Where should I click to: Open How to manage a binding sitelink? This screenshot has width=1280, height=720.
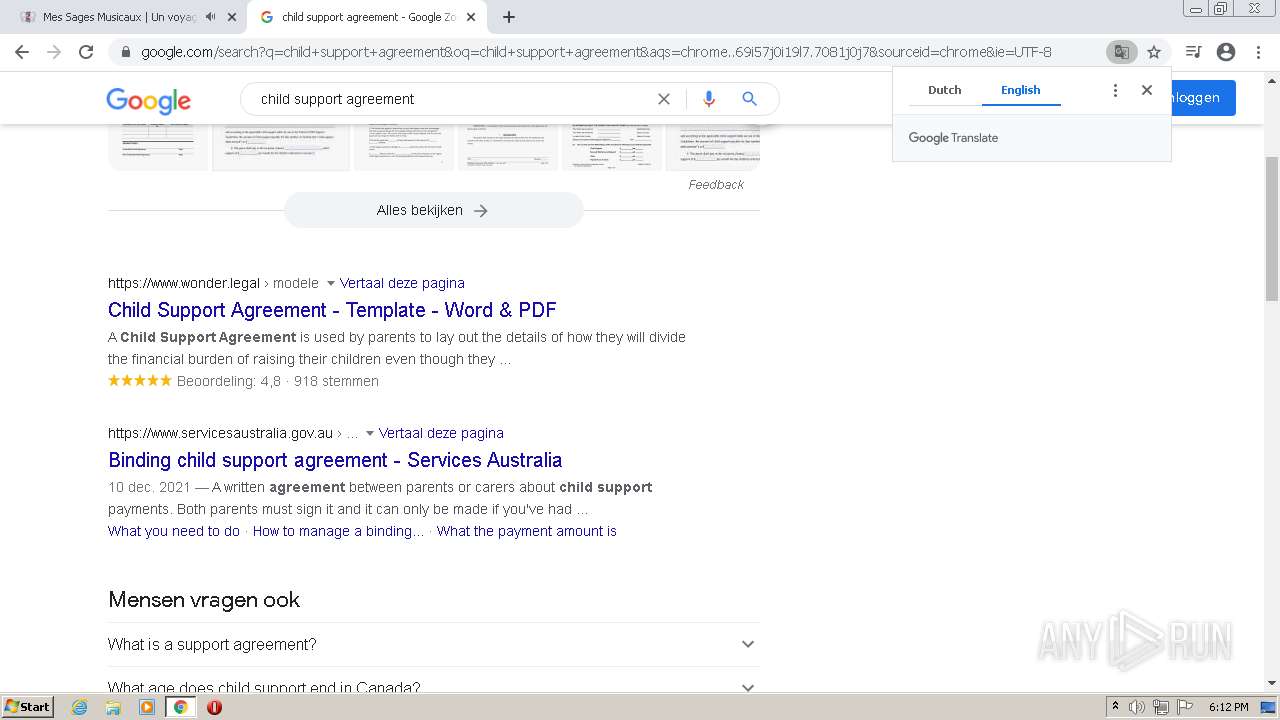click(x=338, y=531)
